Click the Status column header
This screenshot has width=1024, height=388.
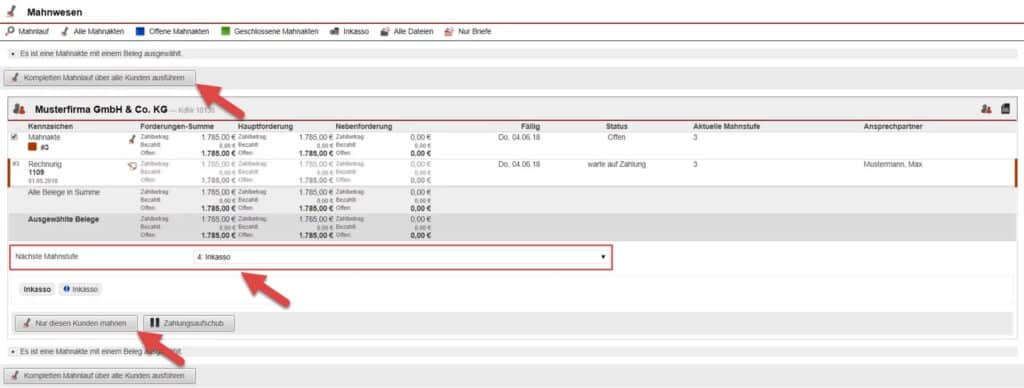coord(616,126)
